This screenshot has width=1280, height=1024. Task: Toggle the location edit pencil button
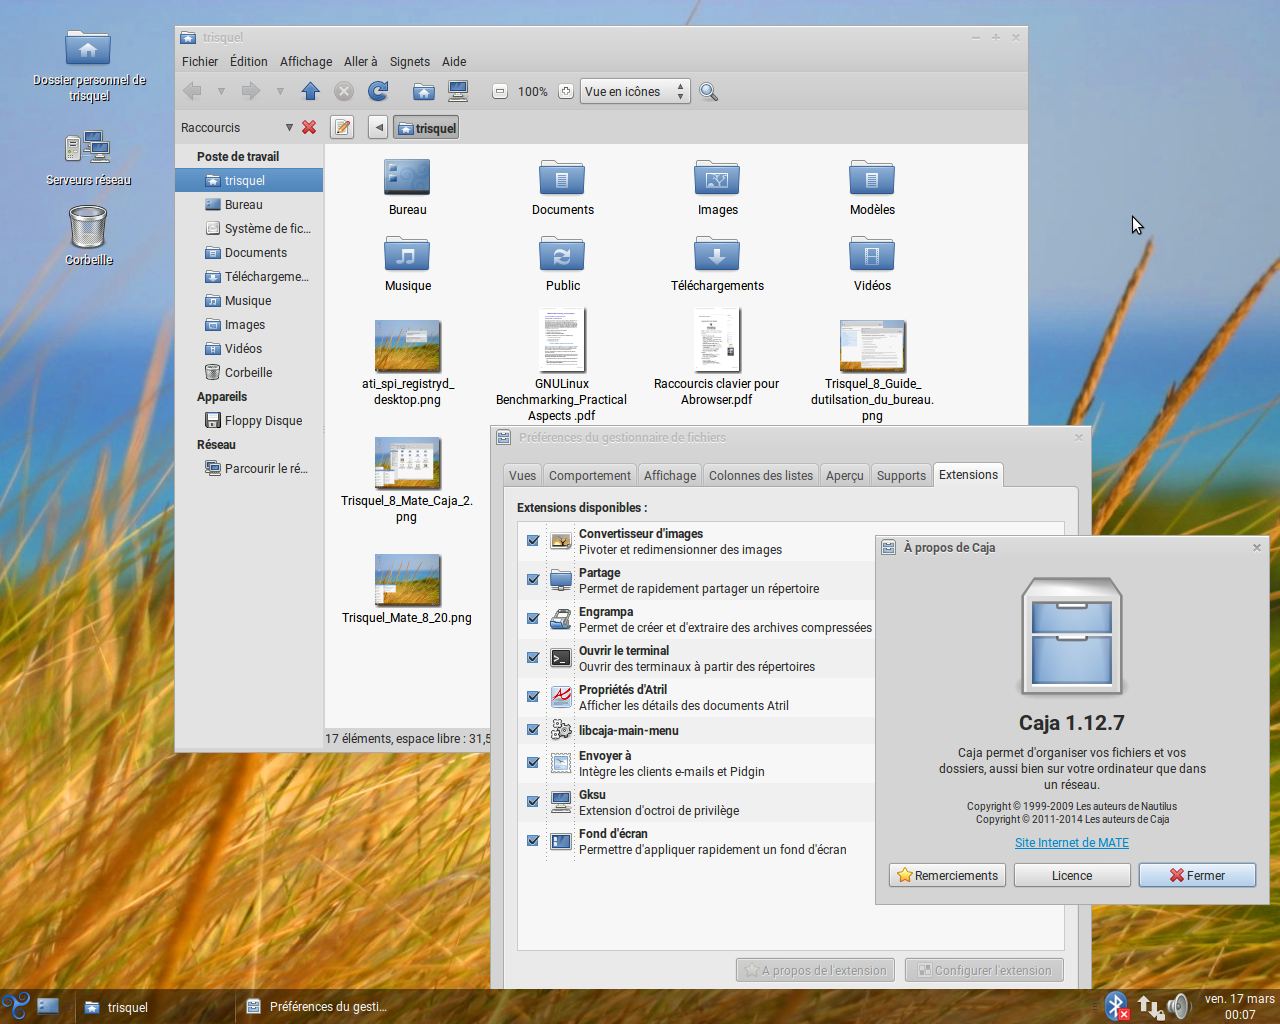tap(342, 127)
